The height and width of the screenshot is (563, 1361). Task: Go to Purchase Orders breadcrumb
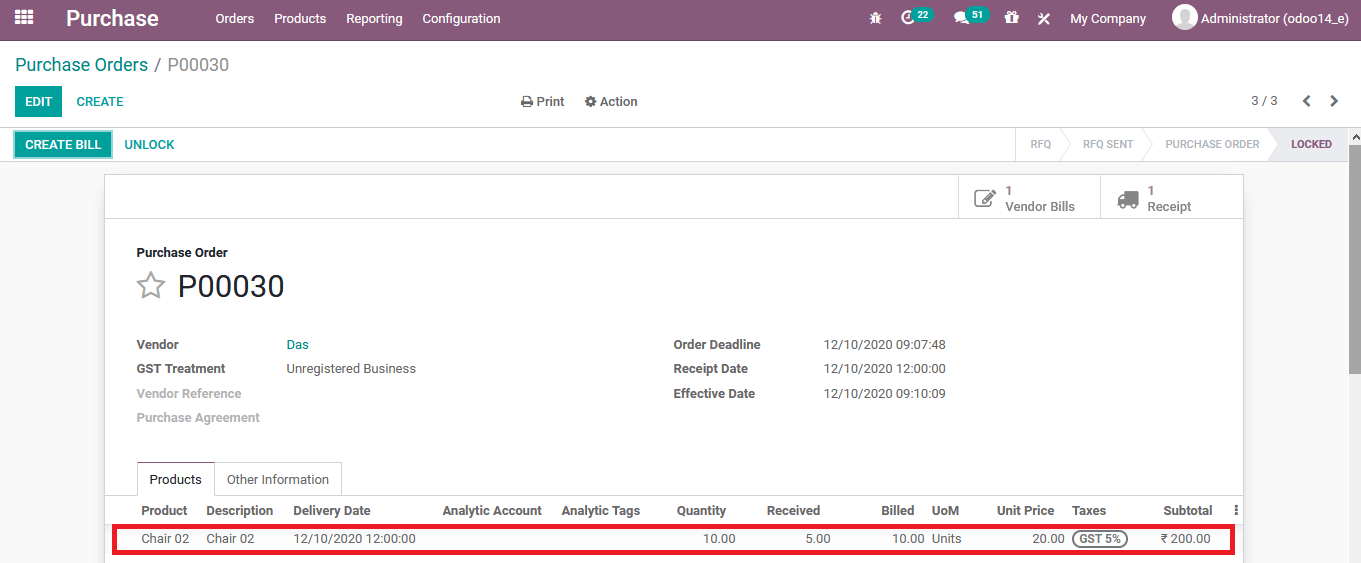[81, 65]
